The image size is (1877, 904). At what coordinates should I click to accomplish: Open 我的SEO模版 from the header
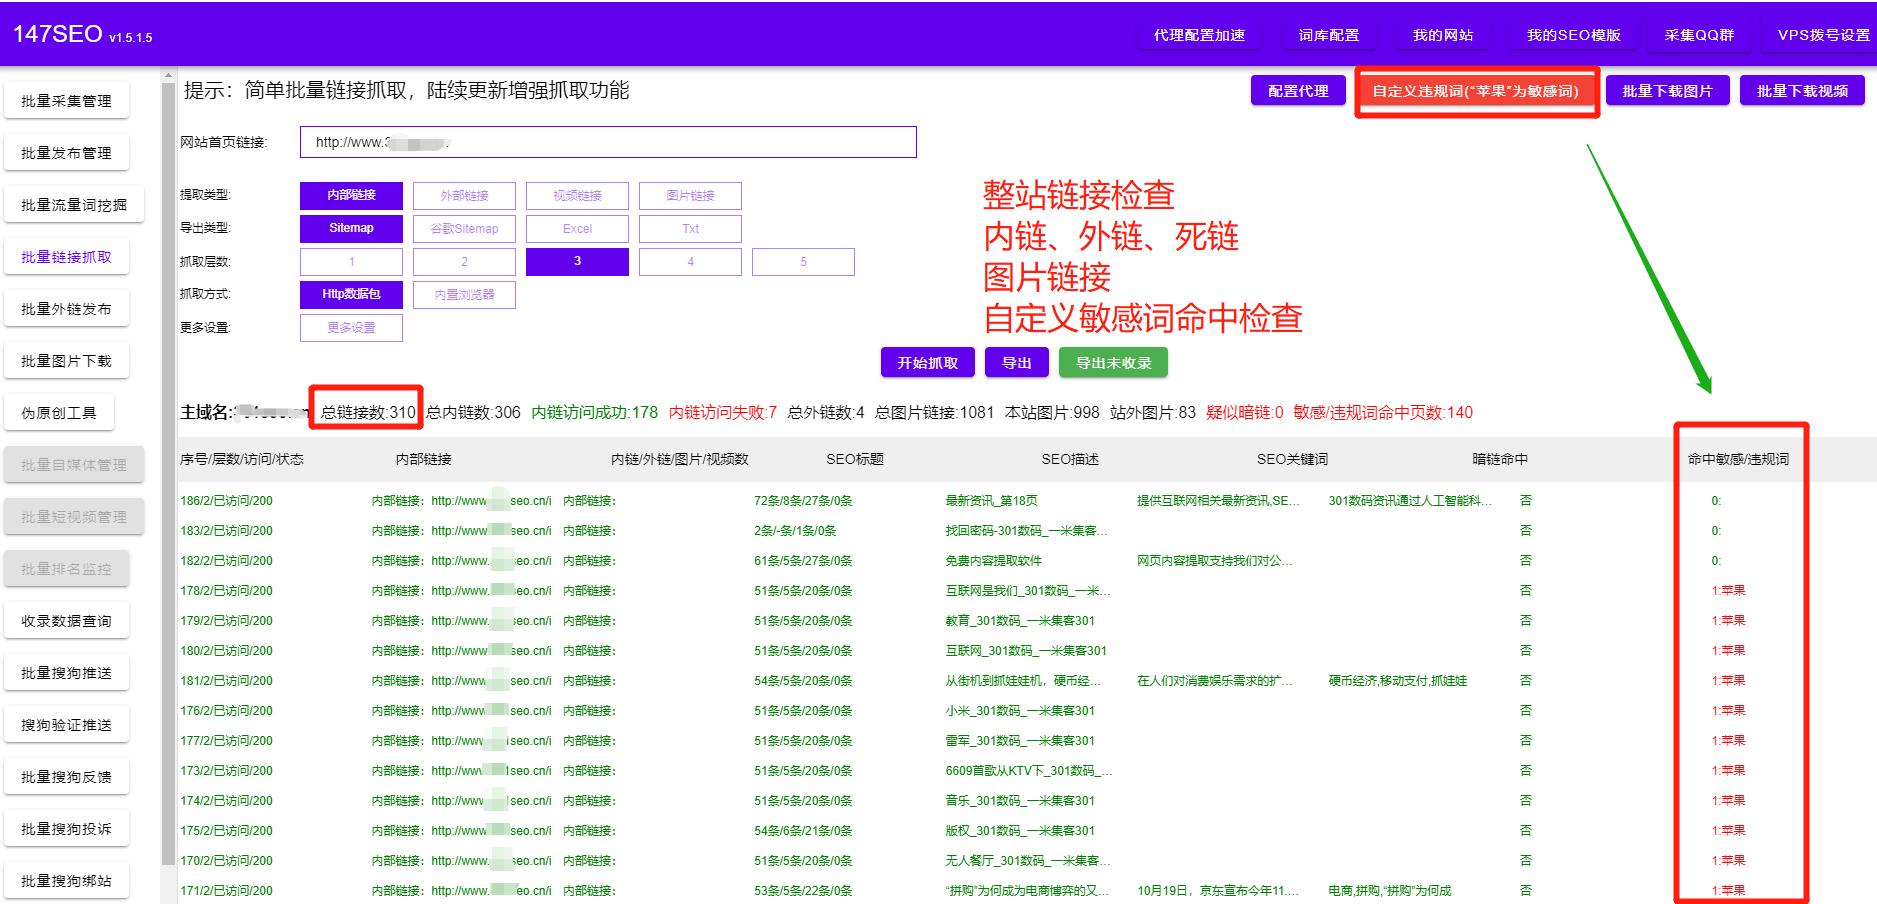[1570, 33]
